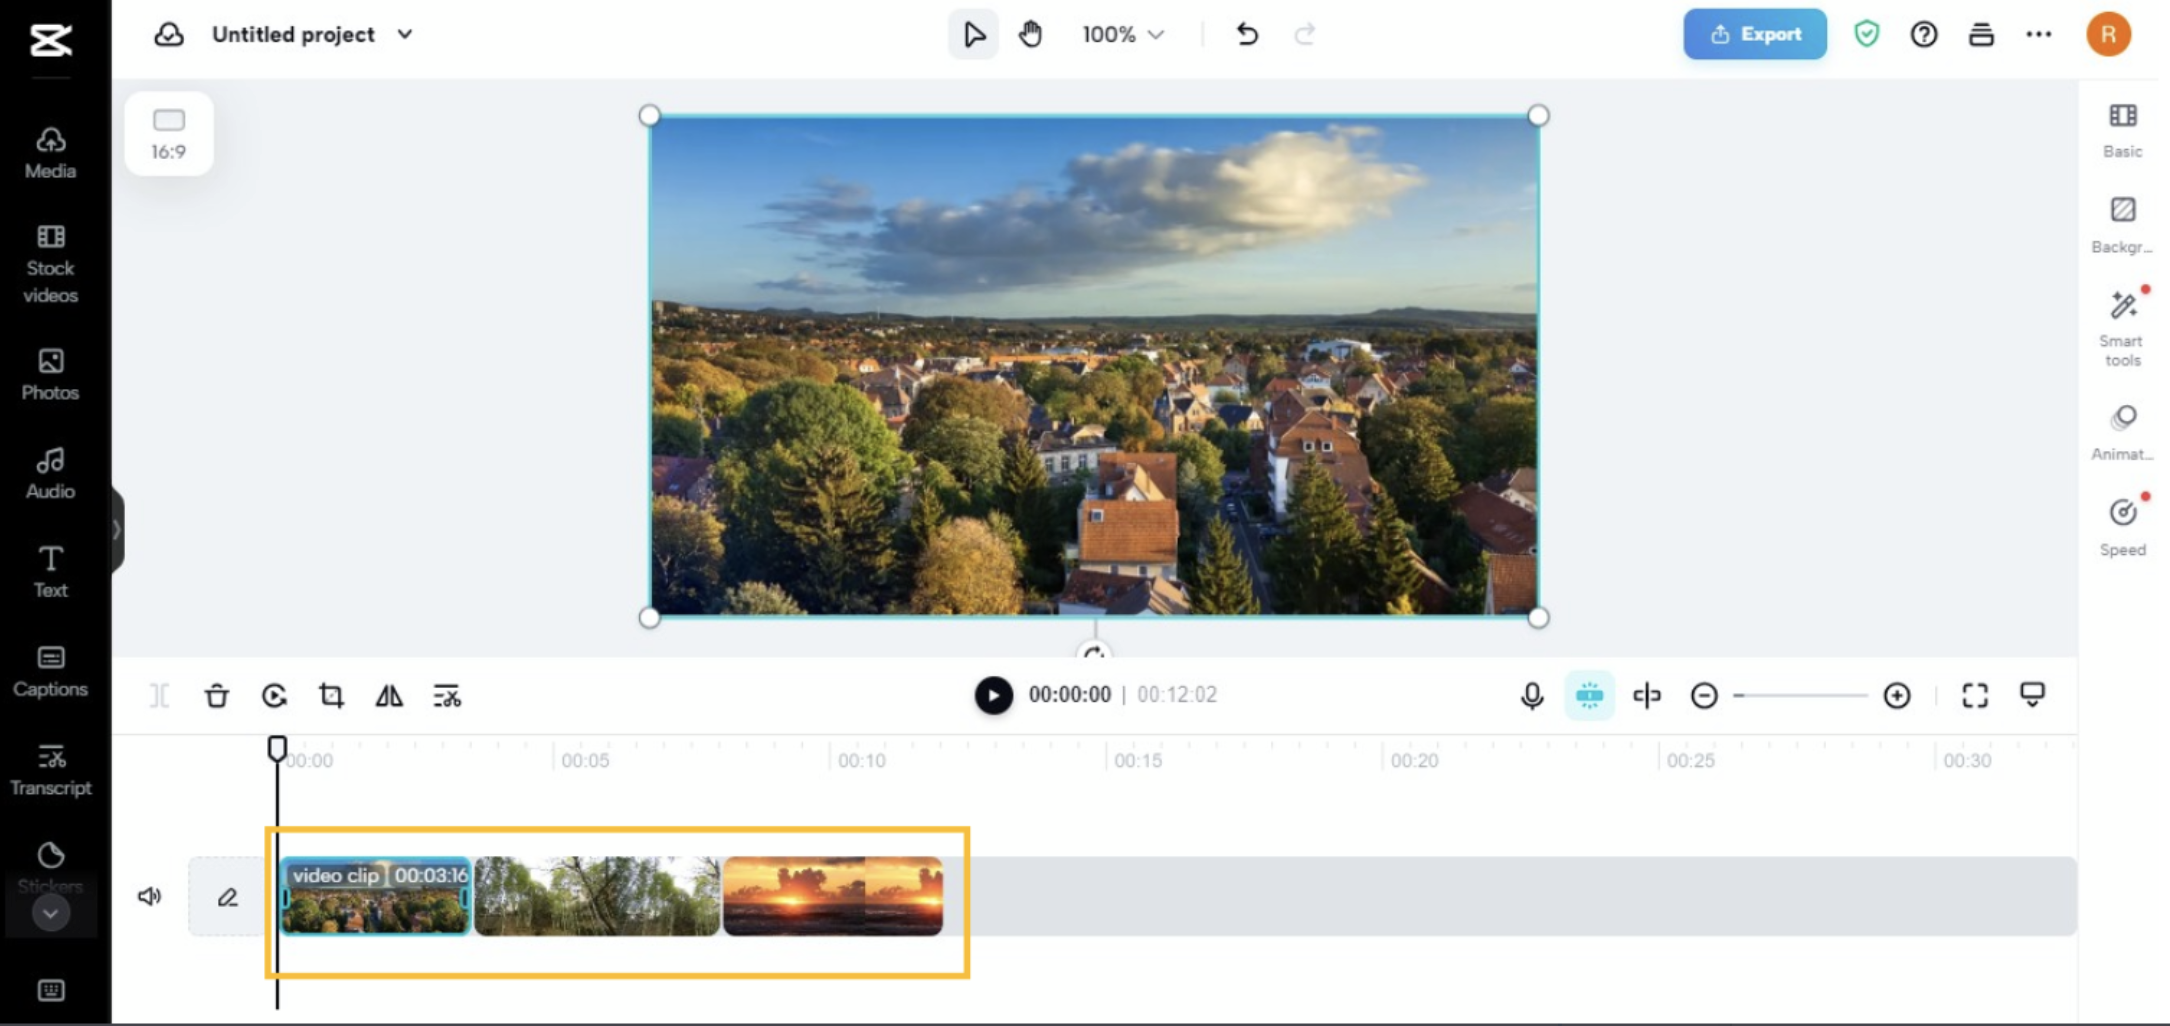Open the Text panel
Image resolution: width=2170 pixels, height=1026 pixels.
(51, 572)
